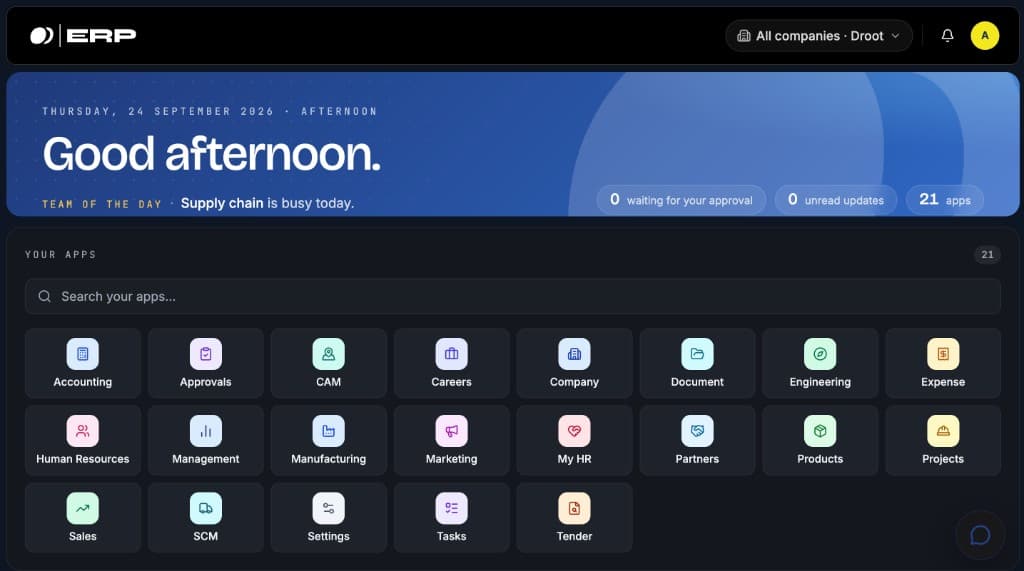The width and height of the screenshot is (1024, 571).
Task: Open the My HR app
Action: 574,440
